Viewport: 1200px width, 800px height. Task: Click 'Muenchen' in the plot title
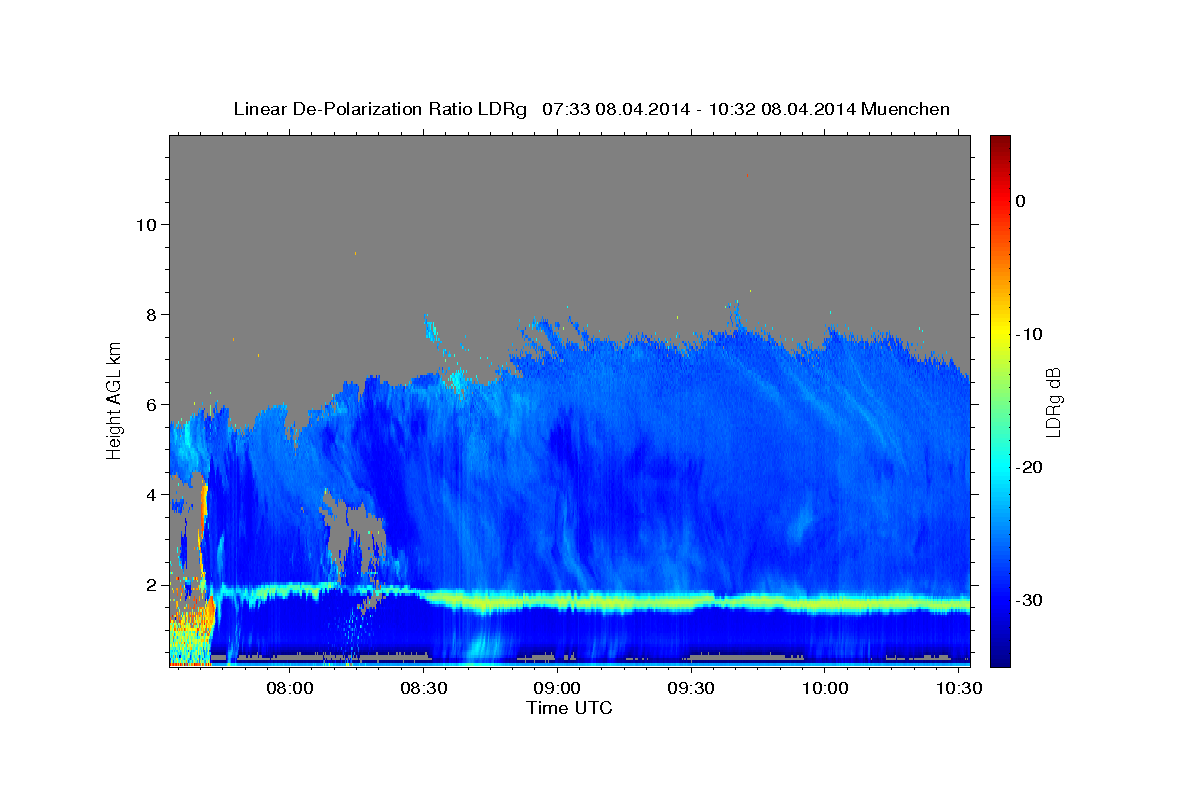[907, 109]
